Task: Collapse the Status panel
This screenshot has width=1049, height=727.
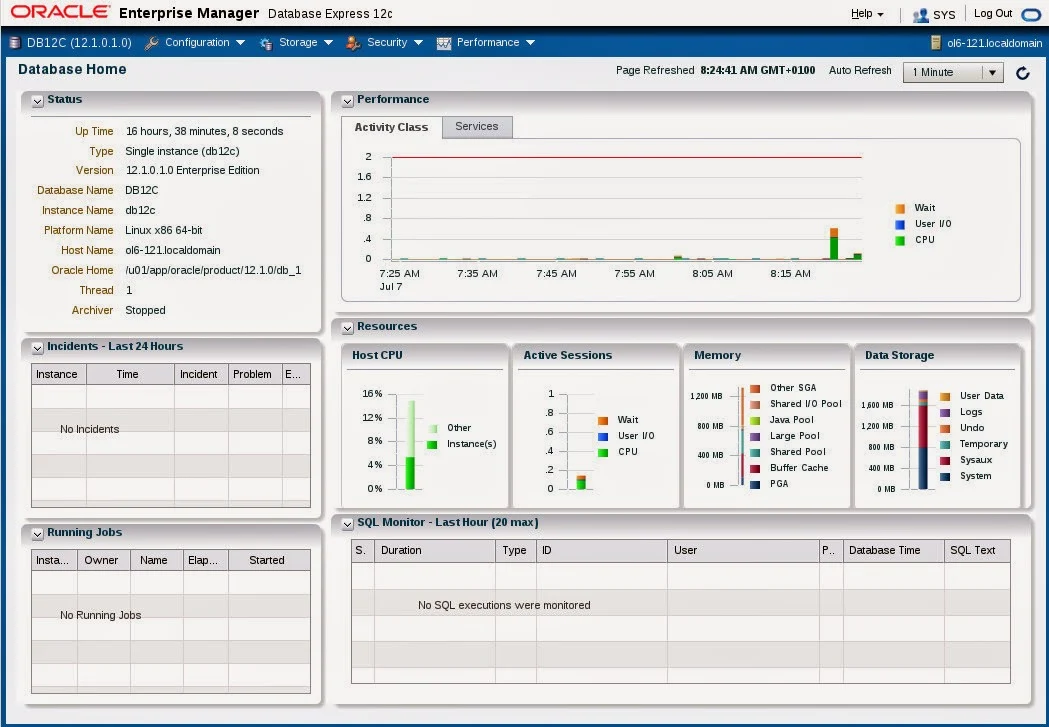Action: click(37, 101)
